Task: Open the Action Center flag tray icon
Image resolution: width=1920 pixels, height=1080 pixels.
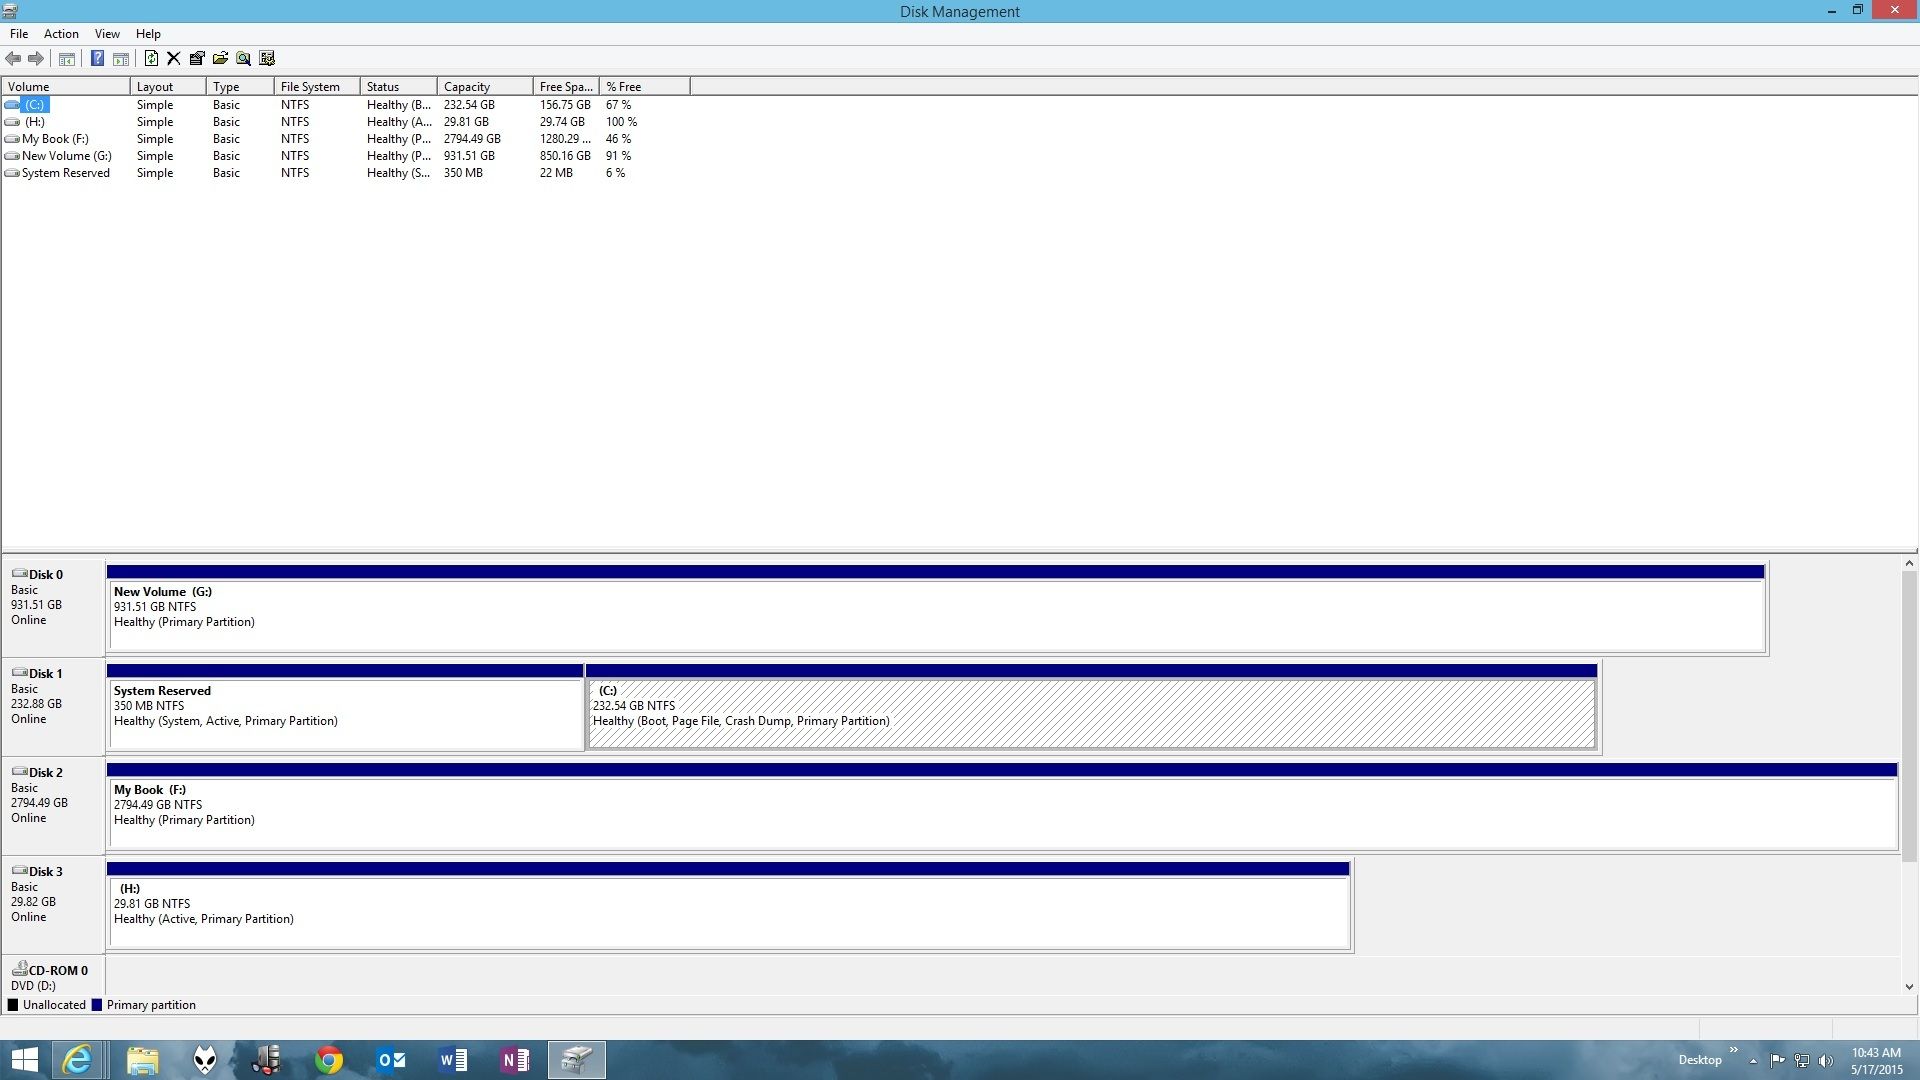Action: pyautogui.click(x=1777, y=1061)
